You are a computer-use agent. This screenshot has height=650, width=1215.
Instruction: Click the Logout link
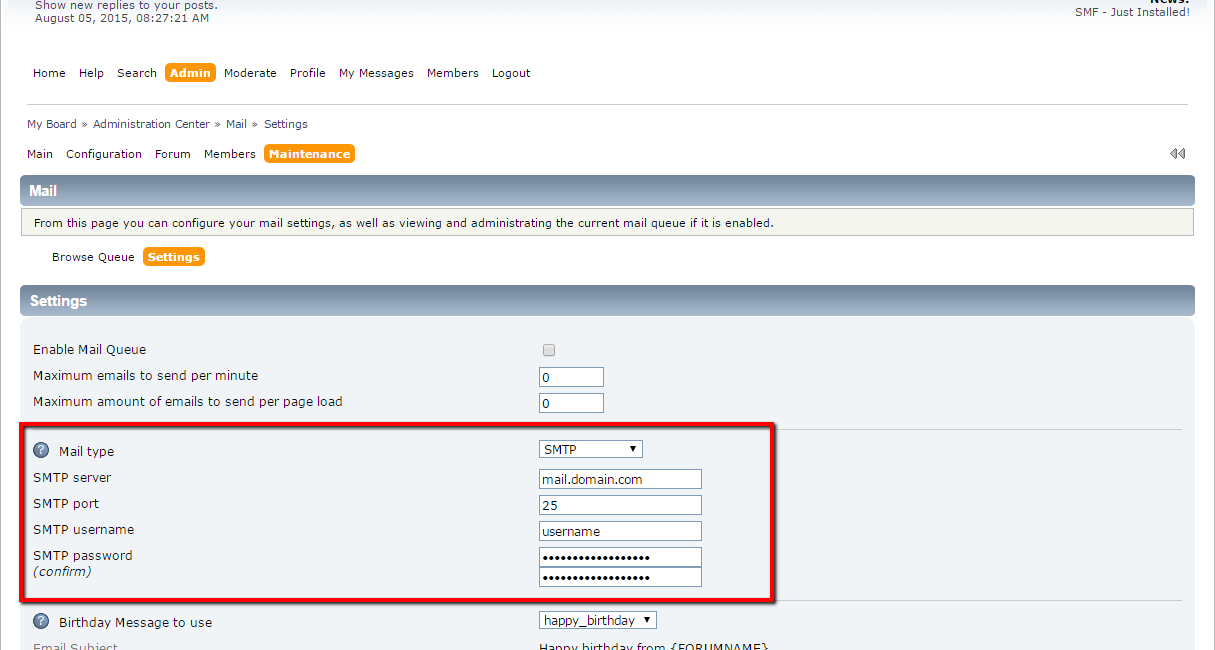(x=510, y=72)
